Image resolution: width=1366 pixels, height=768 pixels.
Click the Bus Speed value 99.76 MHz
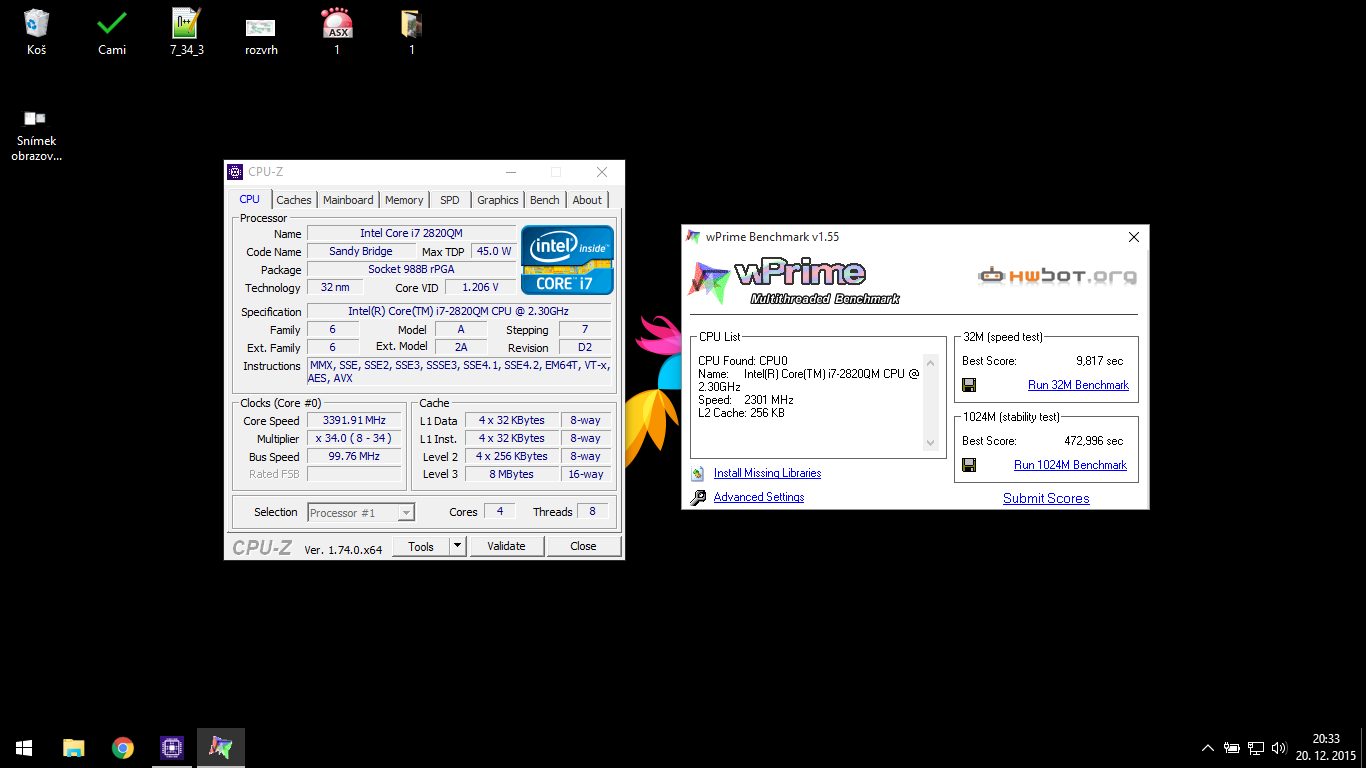point(354,456)
